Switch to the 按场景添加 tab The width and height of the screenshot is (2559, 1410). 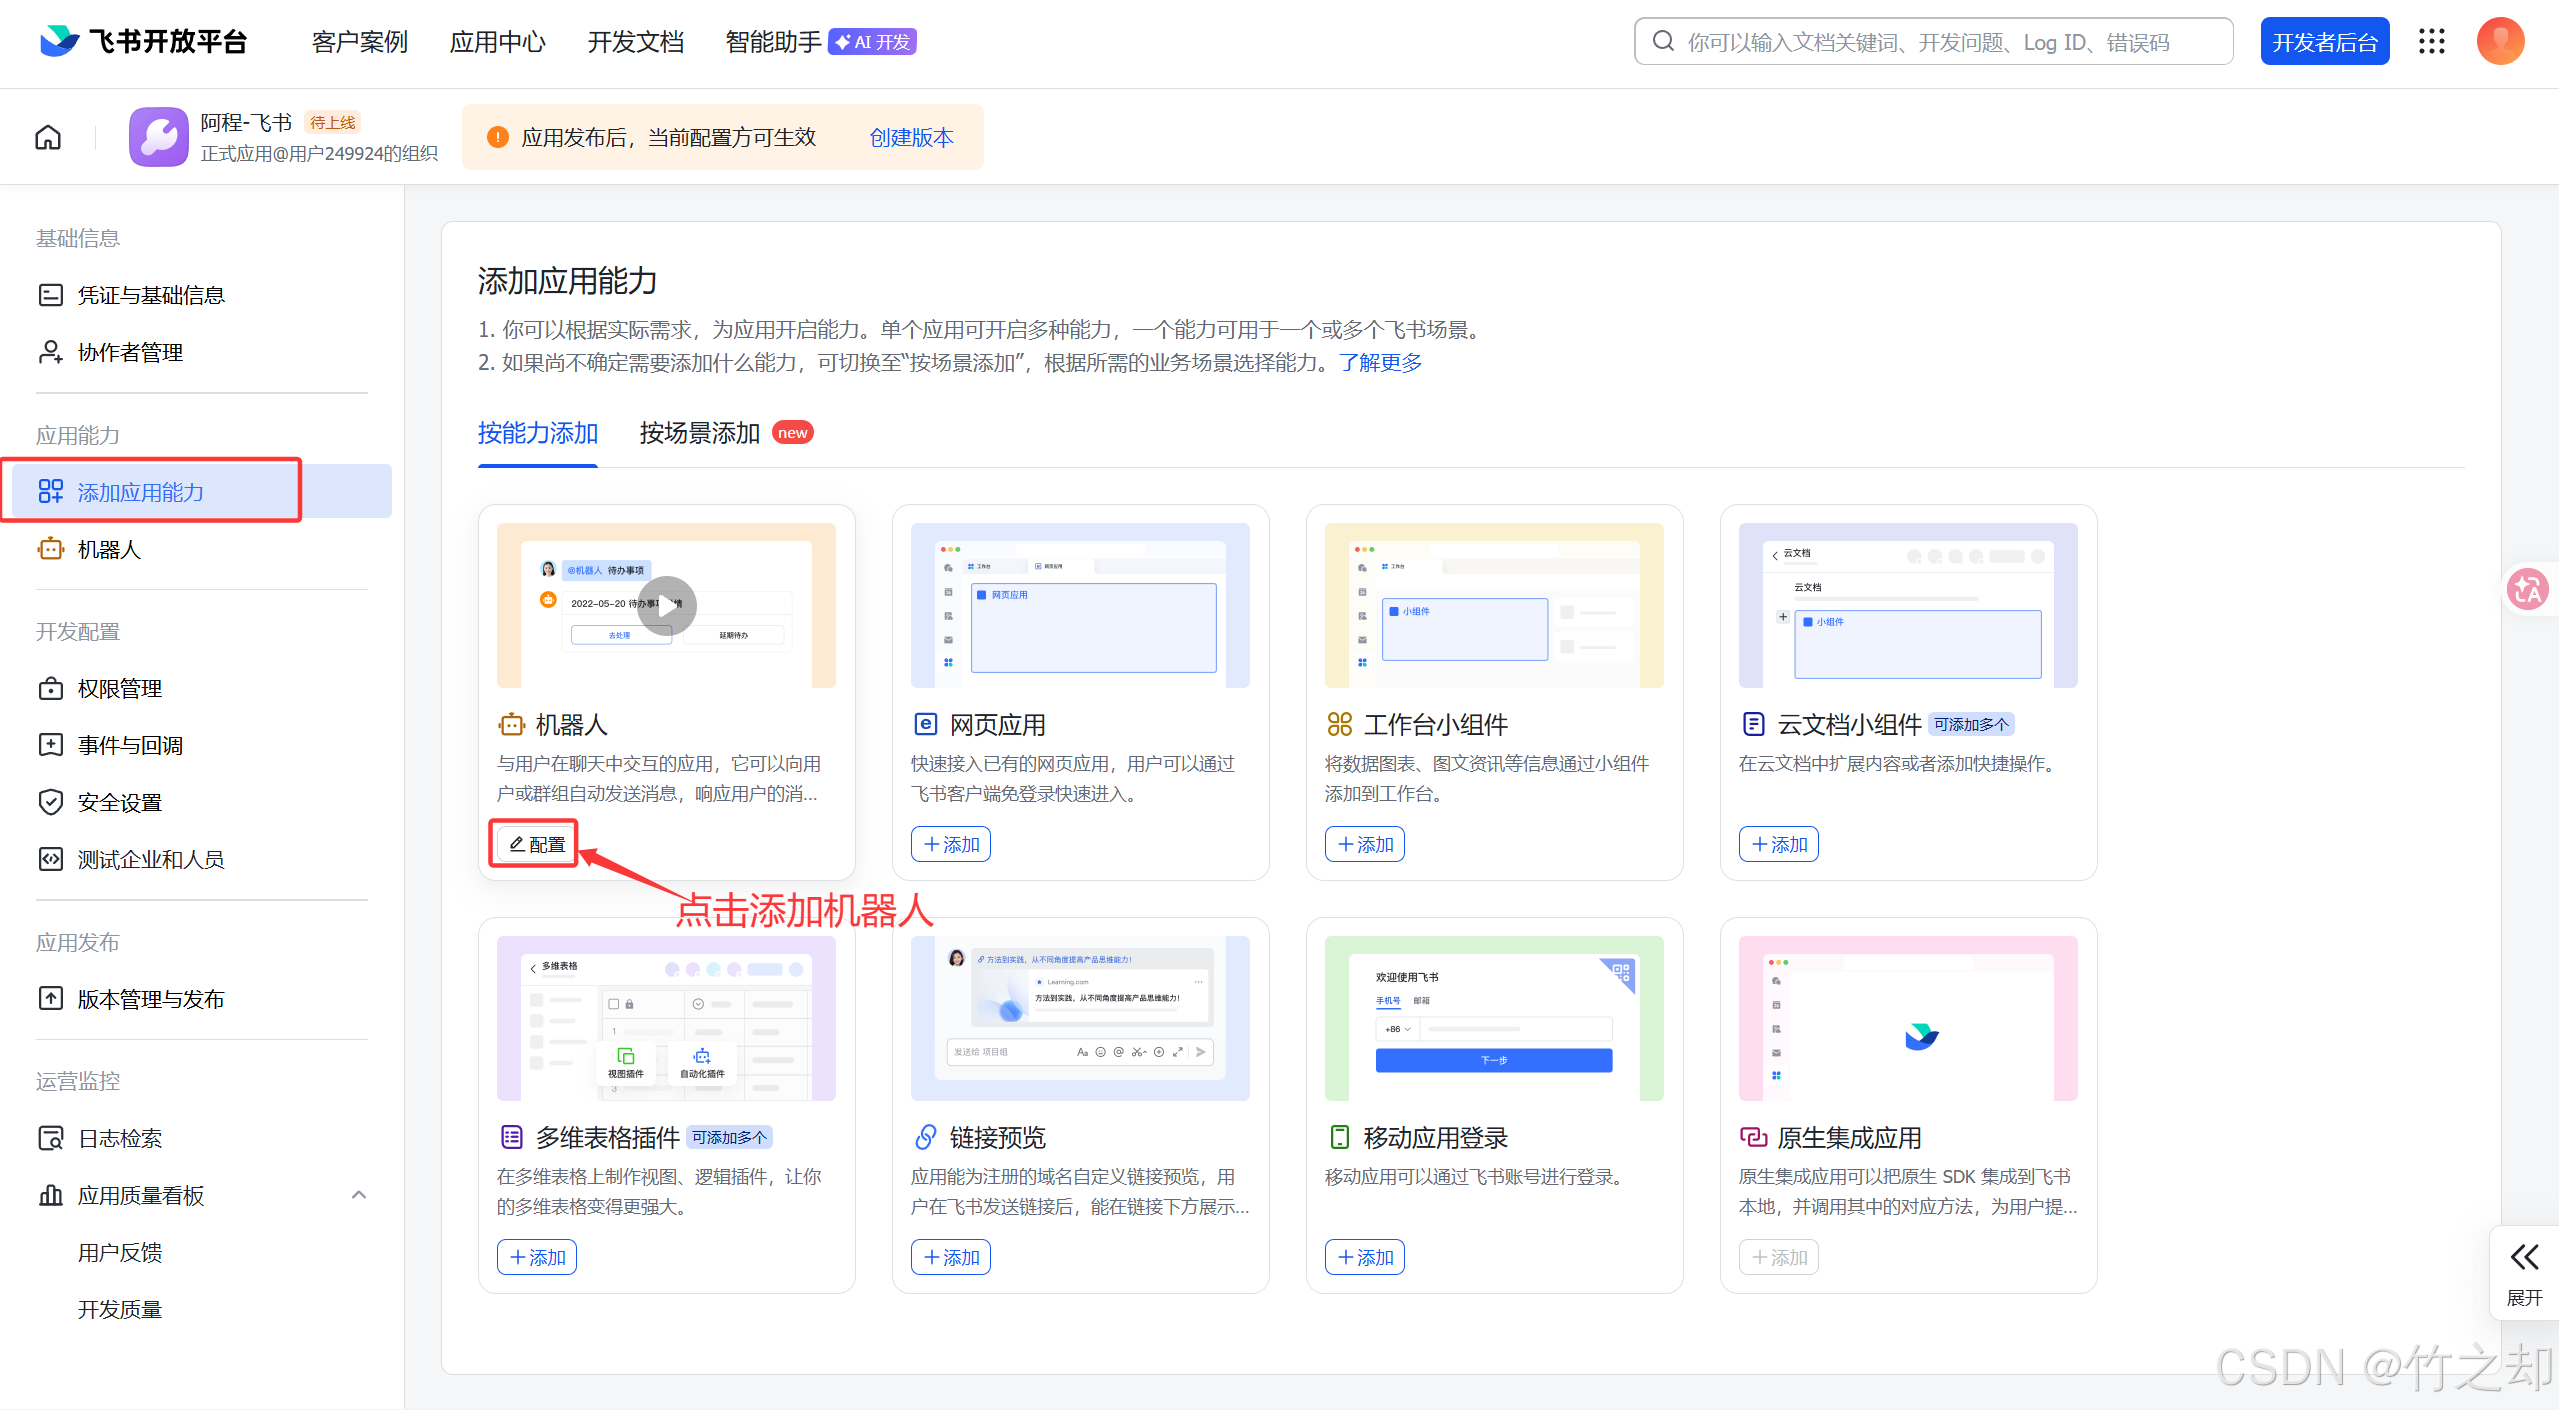coord(700,433)
